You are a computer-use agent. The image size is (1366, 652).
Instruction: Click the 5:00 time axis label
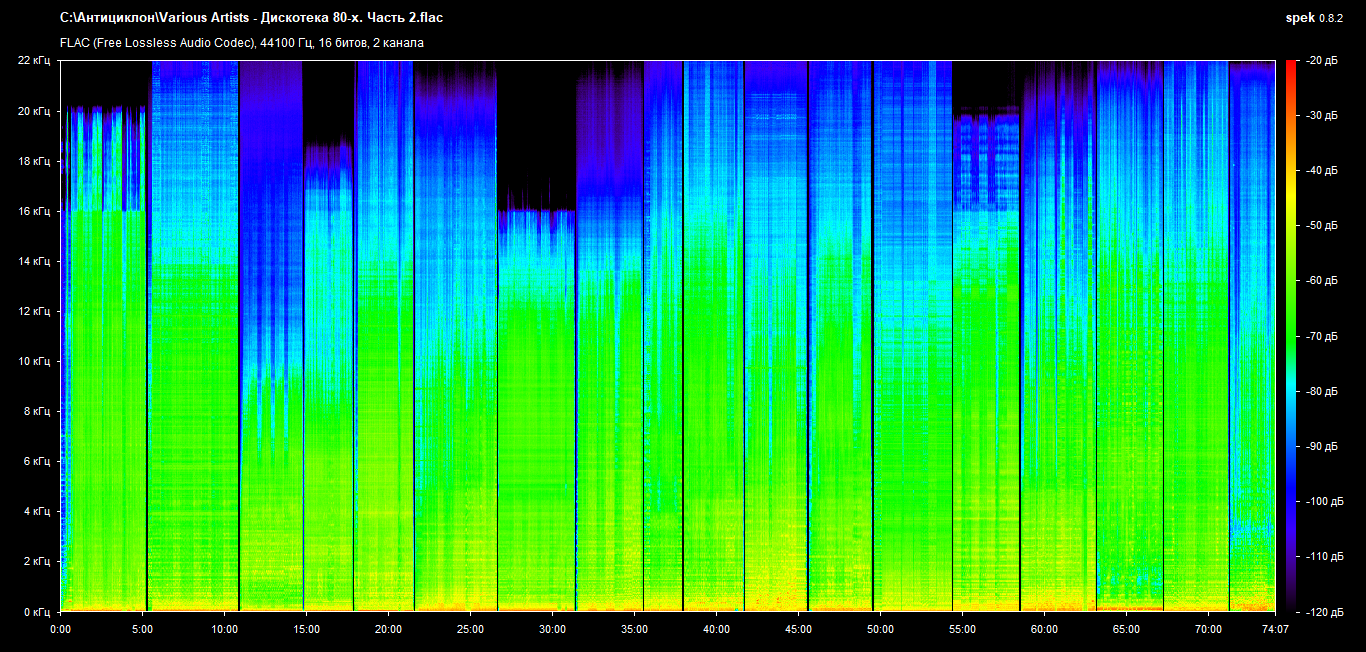coord(142,630)
